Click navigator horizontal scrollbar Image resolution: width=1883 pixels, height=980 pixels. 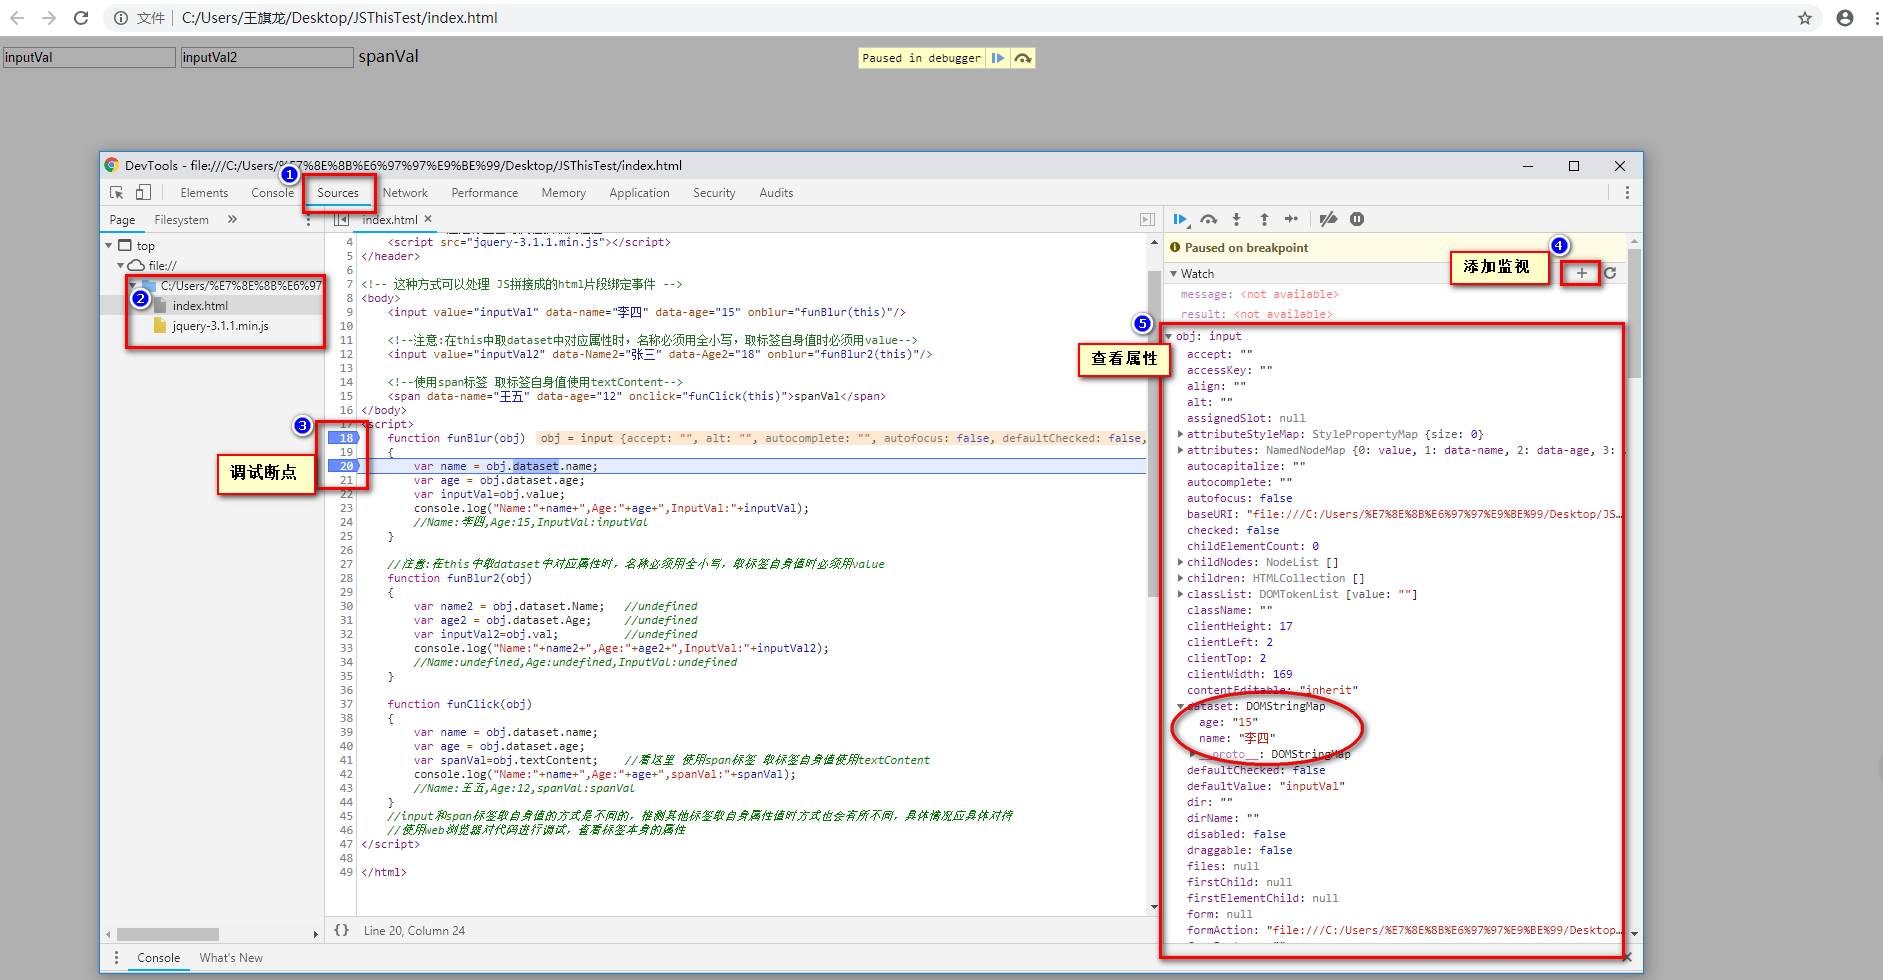click(167, 934)
